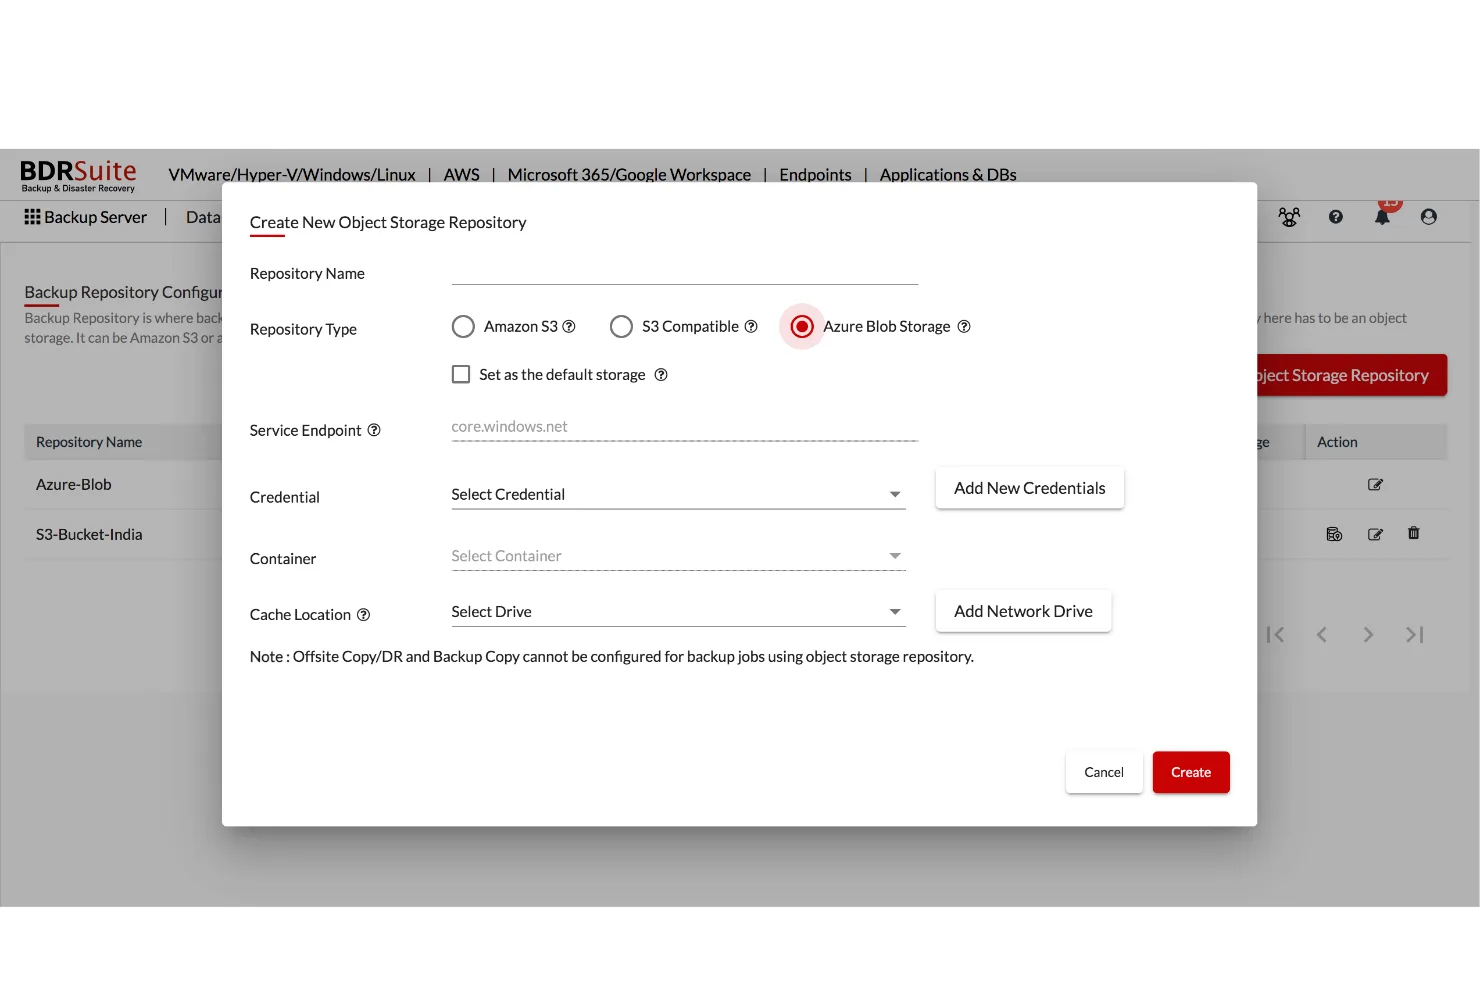The width and height of the screenshot is (1480, 987).
Task: Click the S3 Compatible help icon
Action: click(x=751, y=327)
